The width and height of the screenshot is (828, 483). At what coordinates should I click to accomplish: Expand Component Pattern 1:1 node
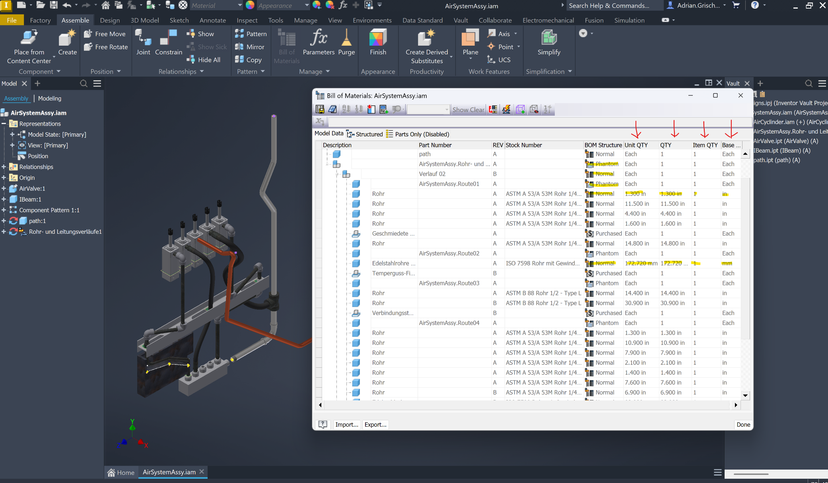[x=4, y=210]
